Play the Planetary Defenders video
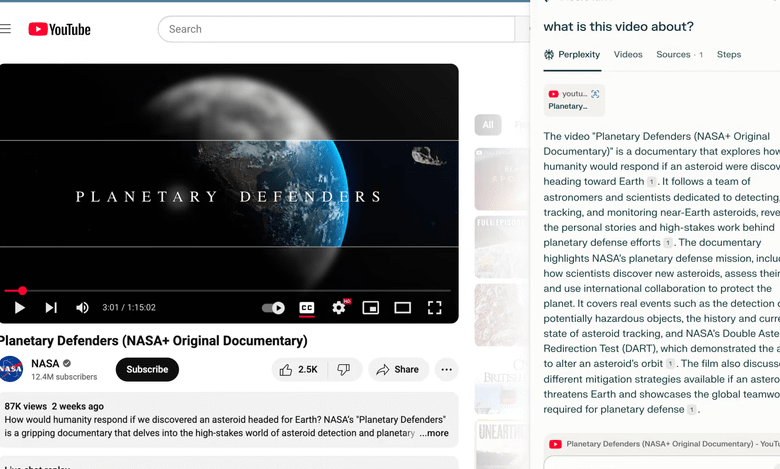The image size is (780, 469). (20, 308)
